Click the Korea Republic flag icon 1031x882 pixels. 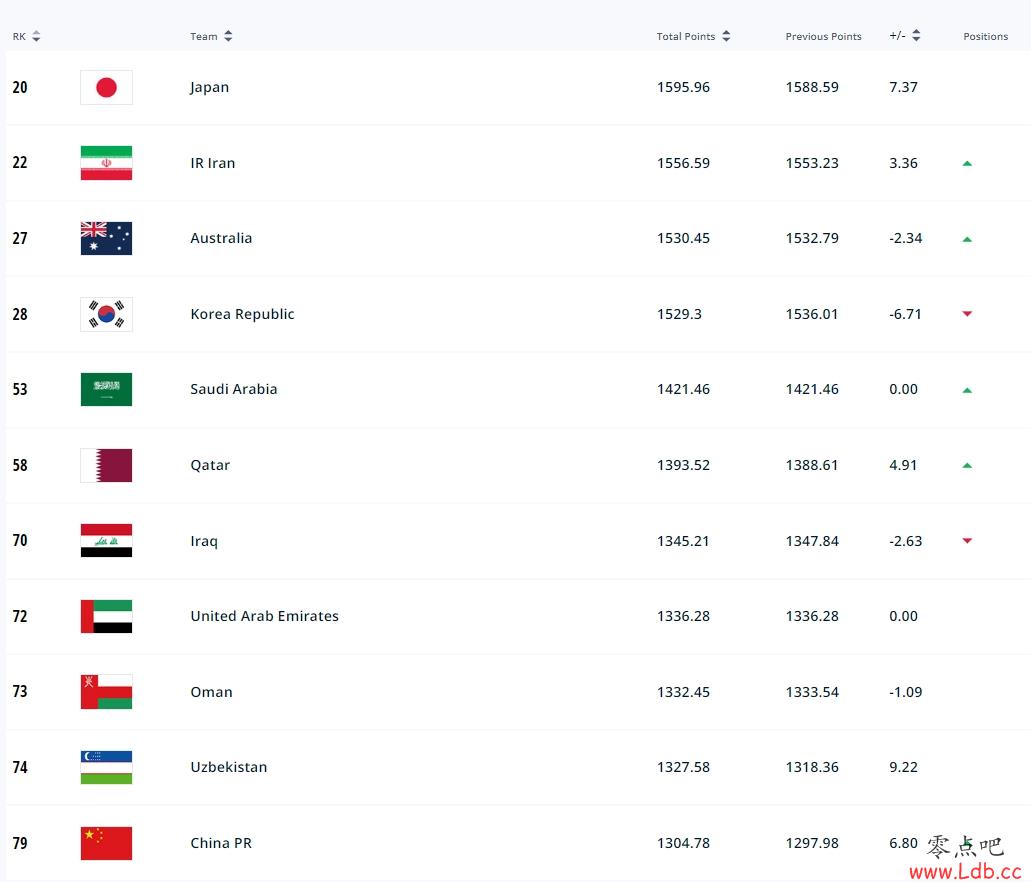(107, 314)
